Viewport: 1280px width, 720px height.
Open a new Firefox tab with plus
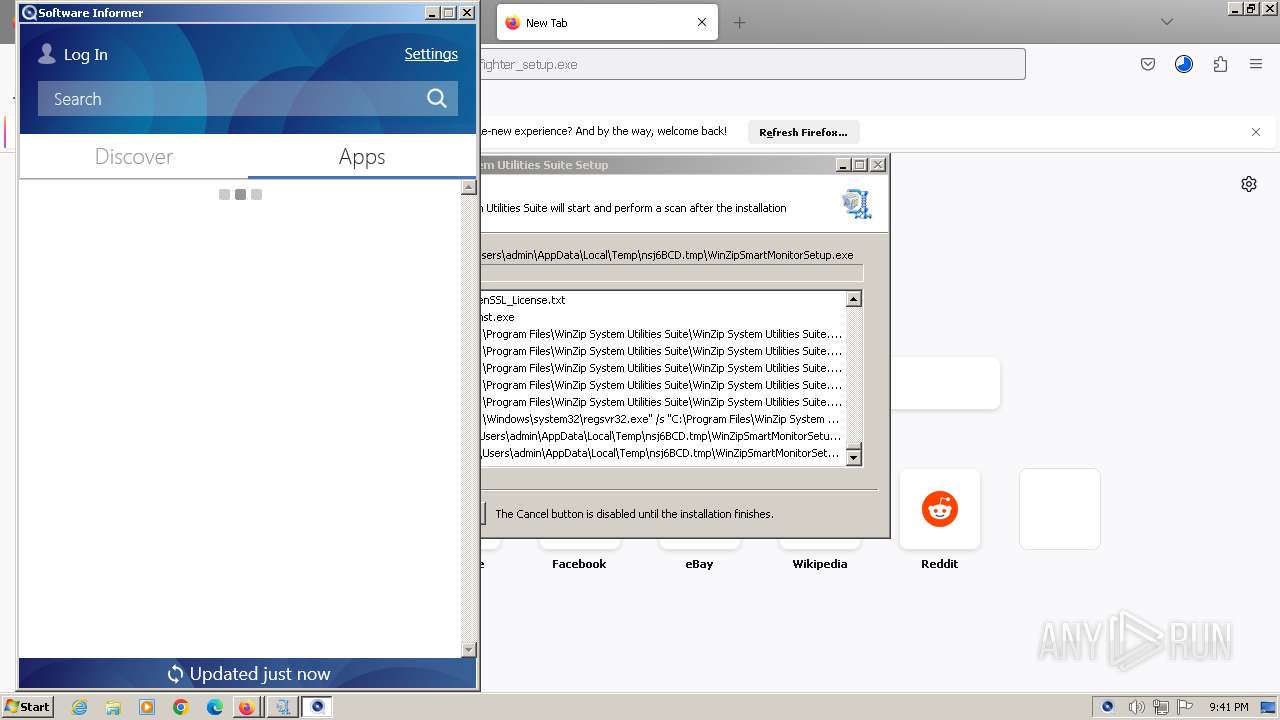[739, 22]
